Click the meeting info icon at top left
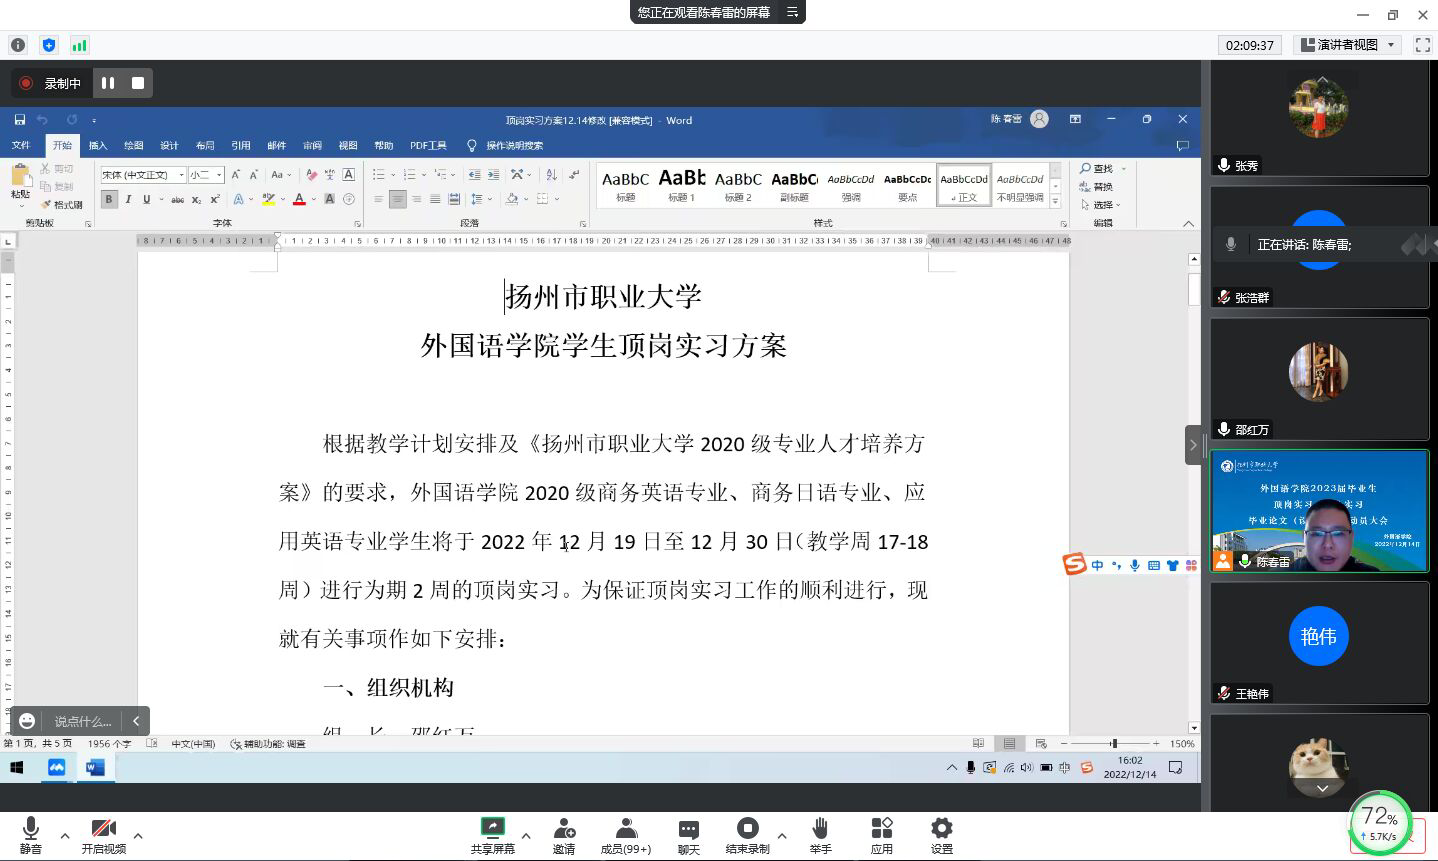Viewport: 1438px width, 861px height. (18, 45)
